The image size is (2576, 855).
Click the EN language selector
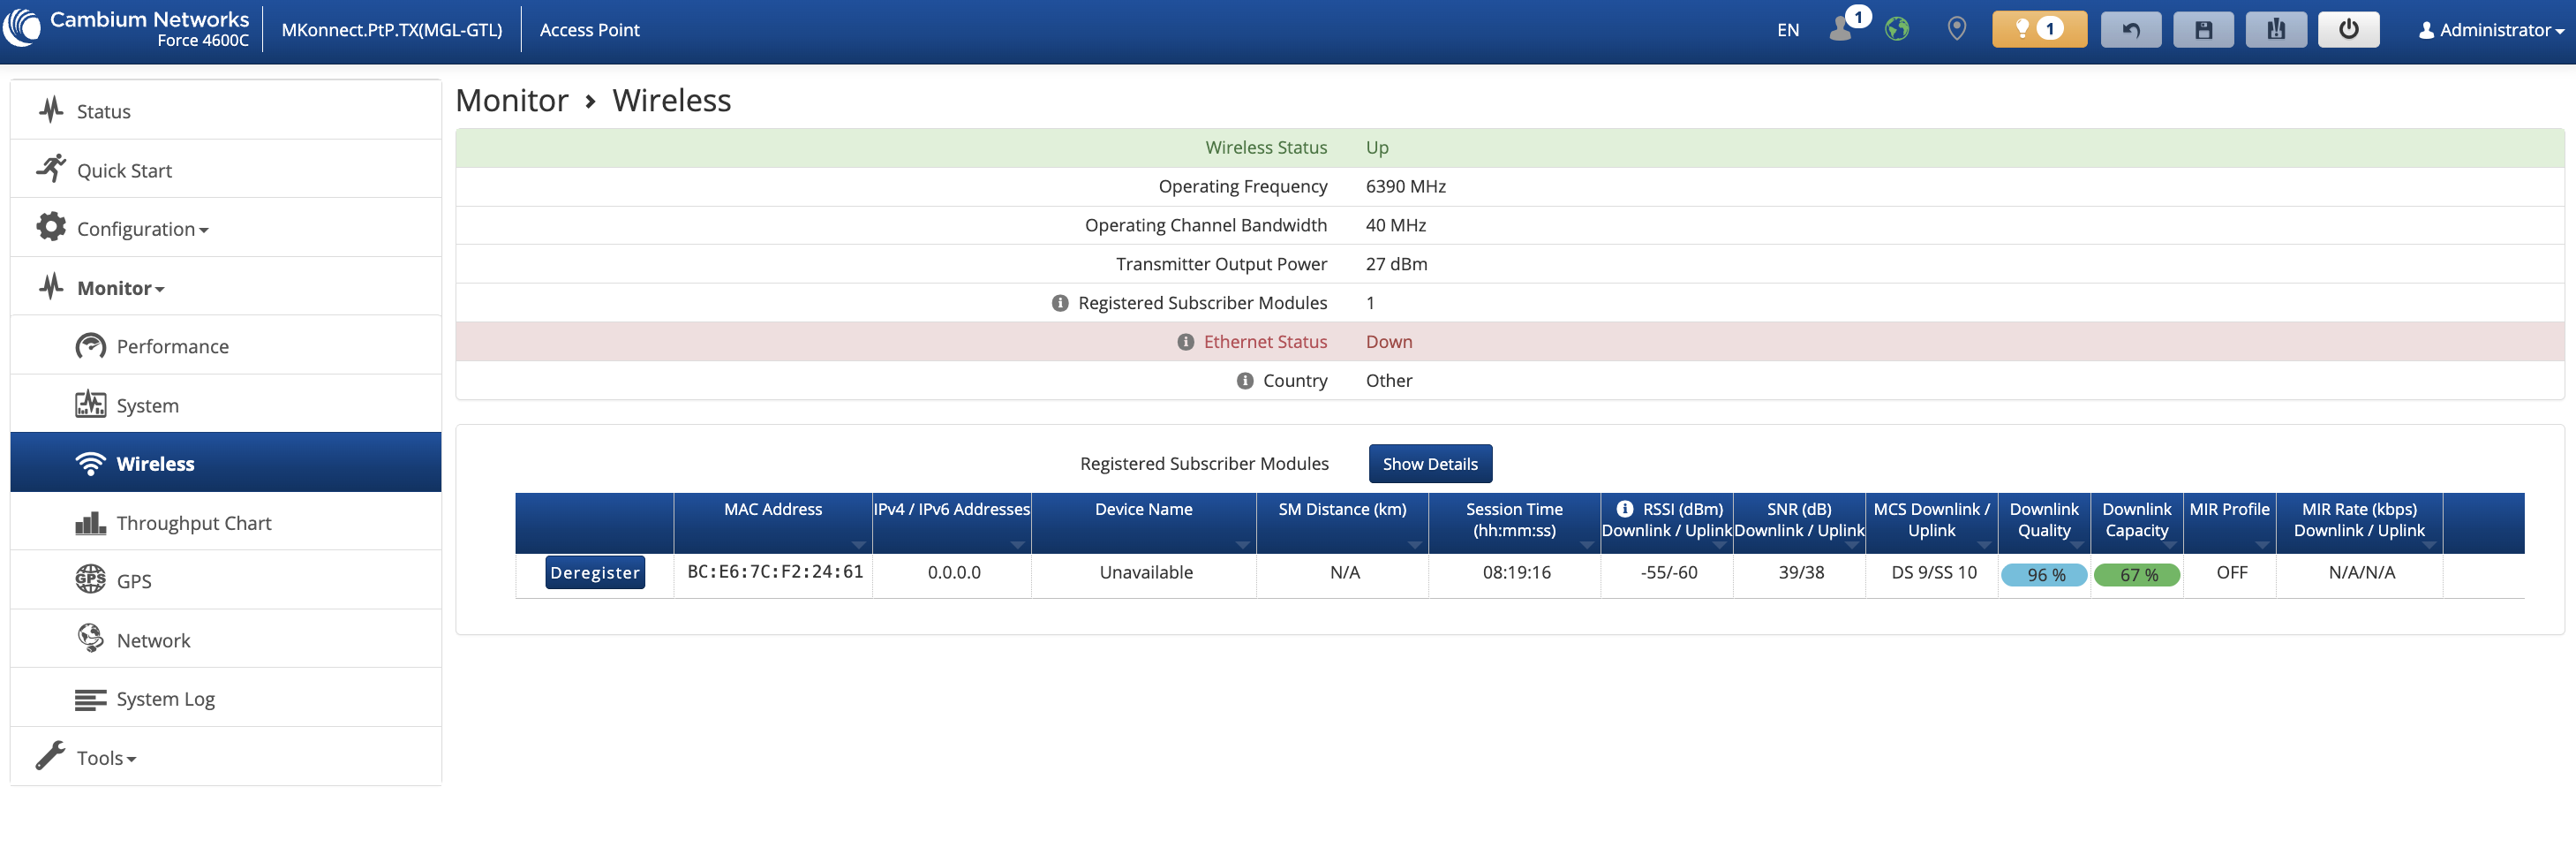pyautogui.click(x=1787, y=30)
